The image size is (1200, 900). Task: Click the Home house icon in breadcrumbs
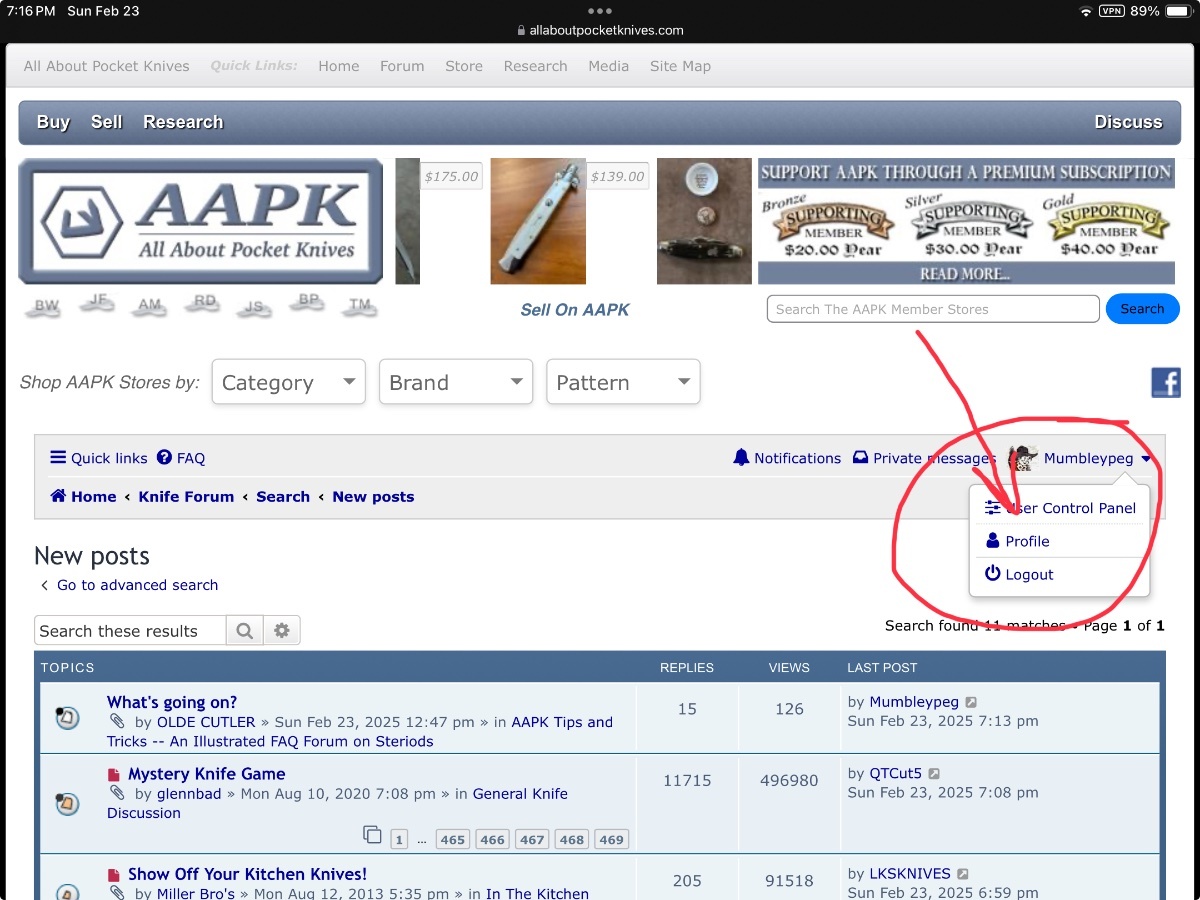click(58, 496)
